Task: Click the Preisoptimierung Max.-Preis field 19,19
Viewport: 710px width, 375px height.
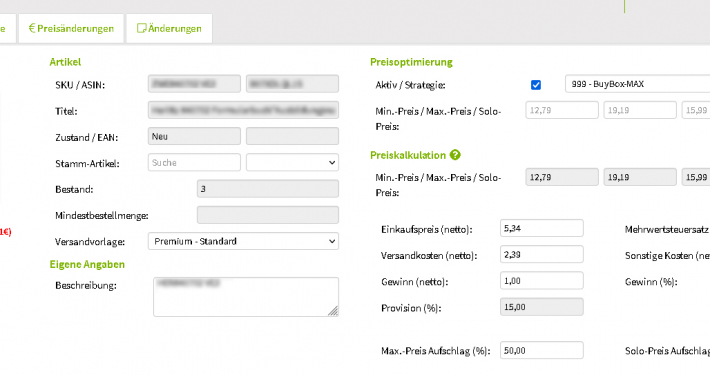Action: coord(640,110)
